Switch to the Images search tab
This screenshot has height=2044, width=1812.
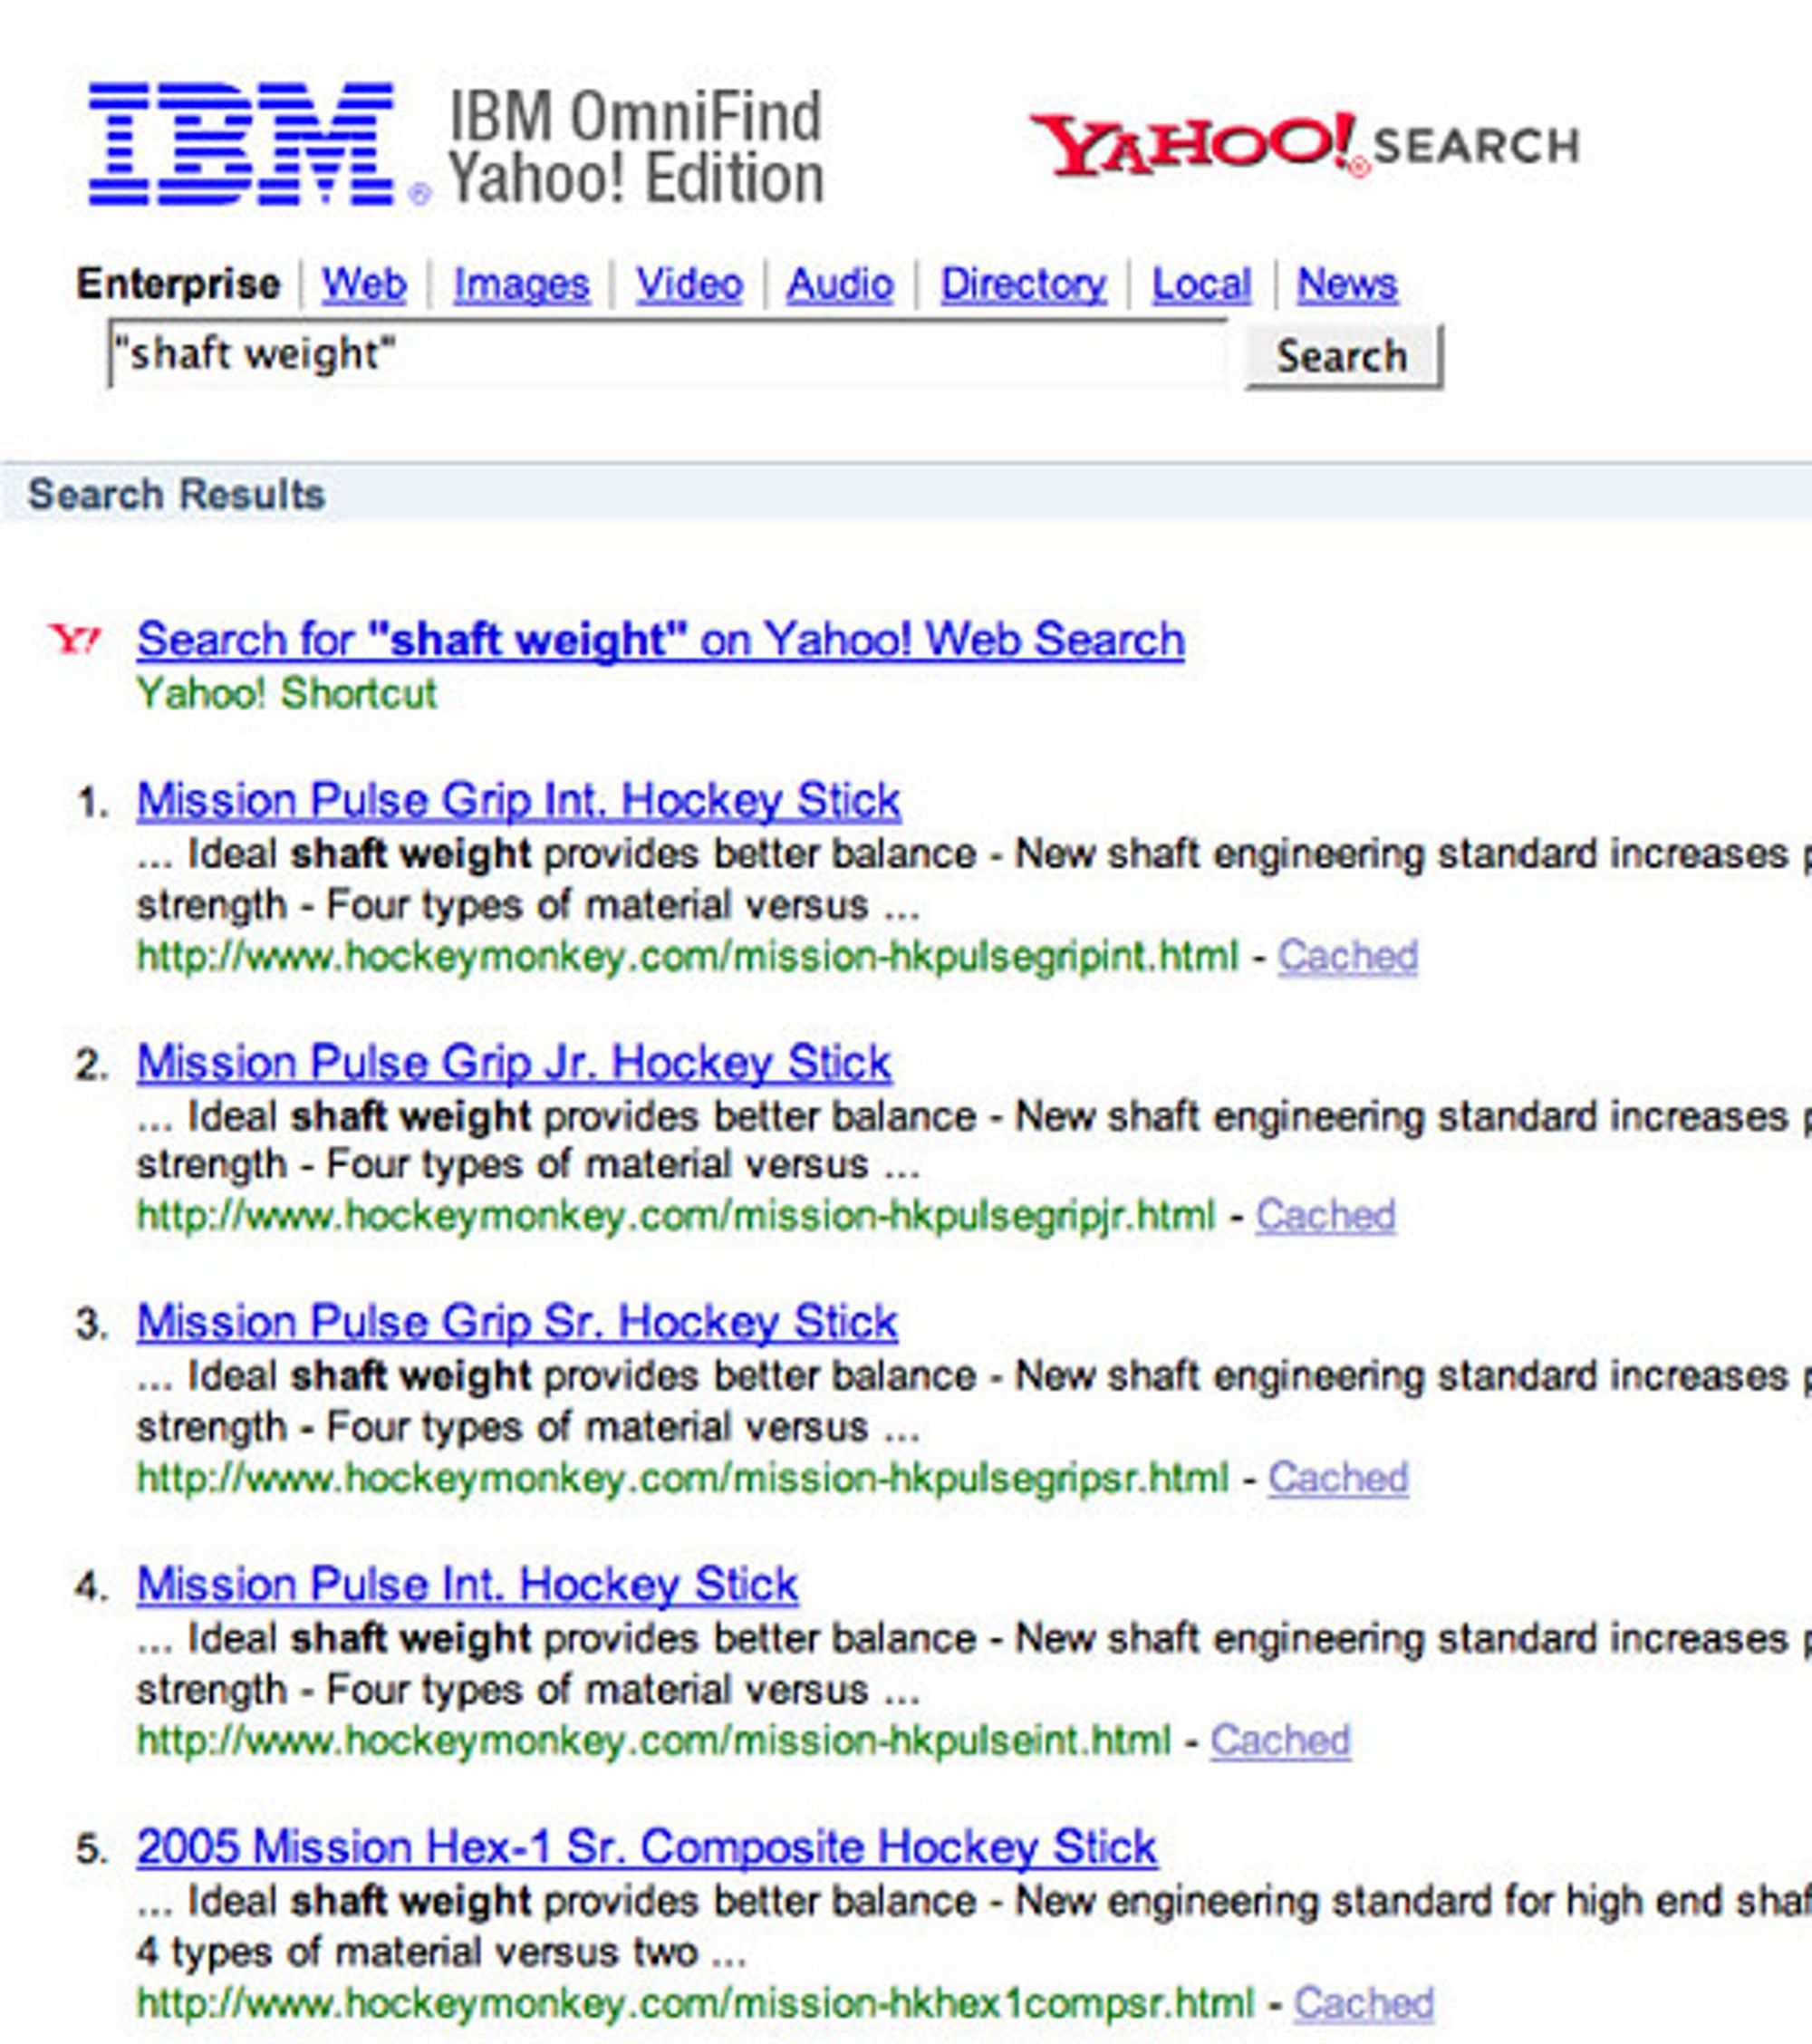(521, 284)
